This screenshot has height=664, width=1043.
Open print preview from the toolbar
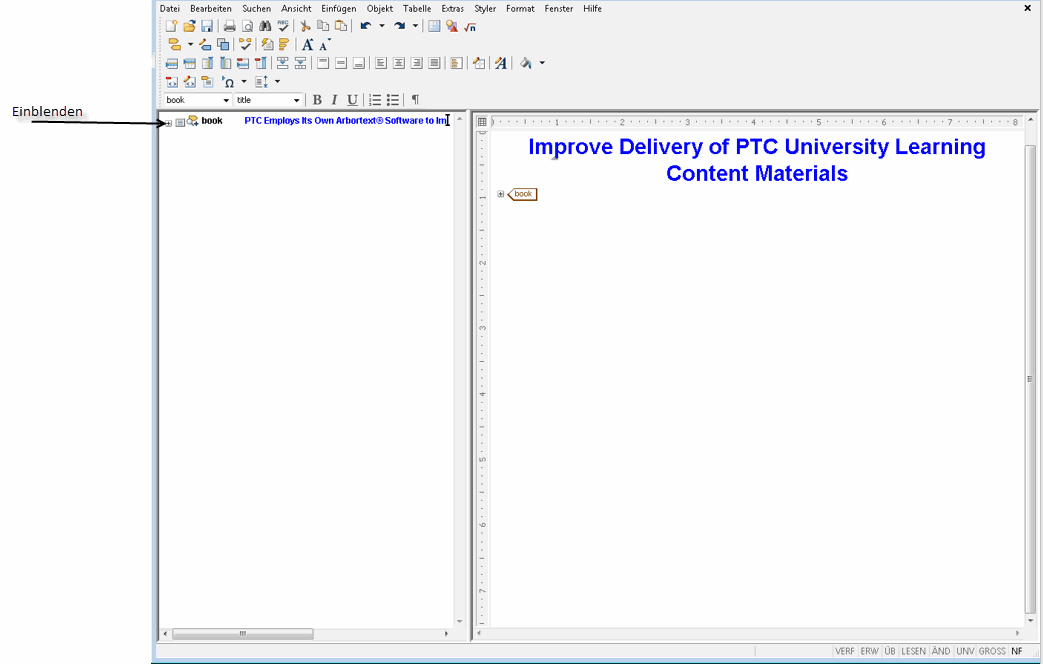247,27
